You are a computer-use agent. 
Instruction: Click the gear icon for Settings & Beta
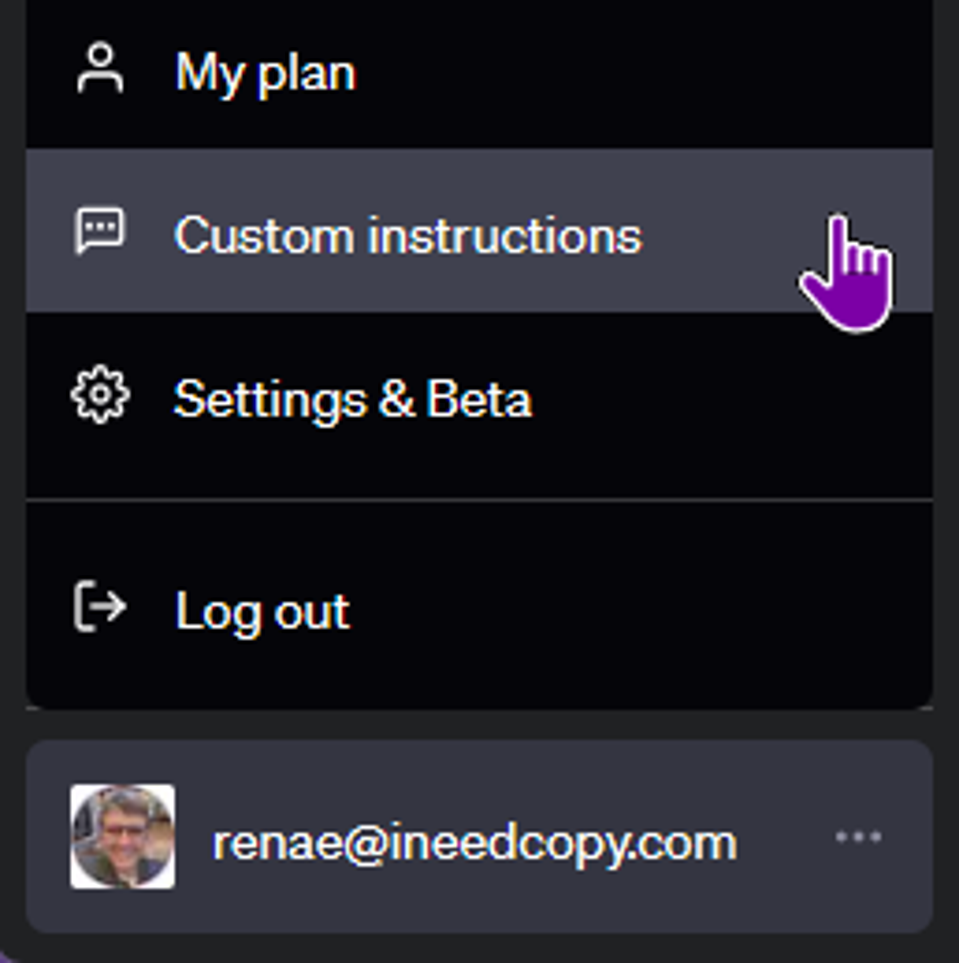pos(100,396)
